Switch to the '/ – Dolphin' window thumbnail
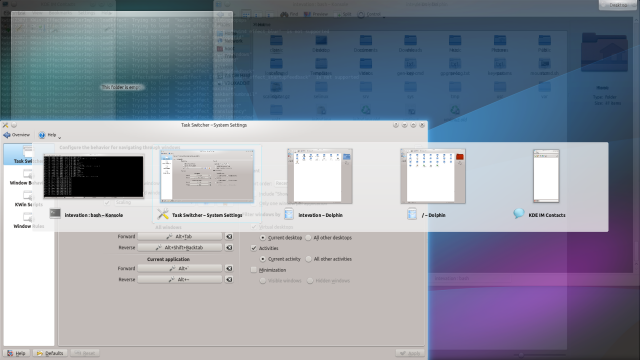 coord(433,176)
